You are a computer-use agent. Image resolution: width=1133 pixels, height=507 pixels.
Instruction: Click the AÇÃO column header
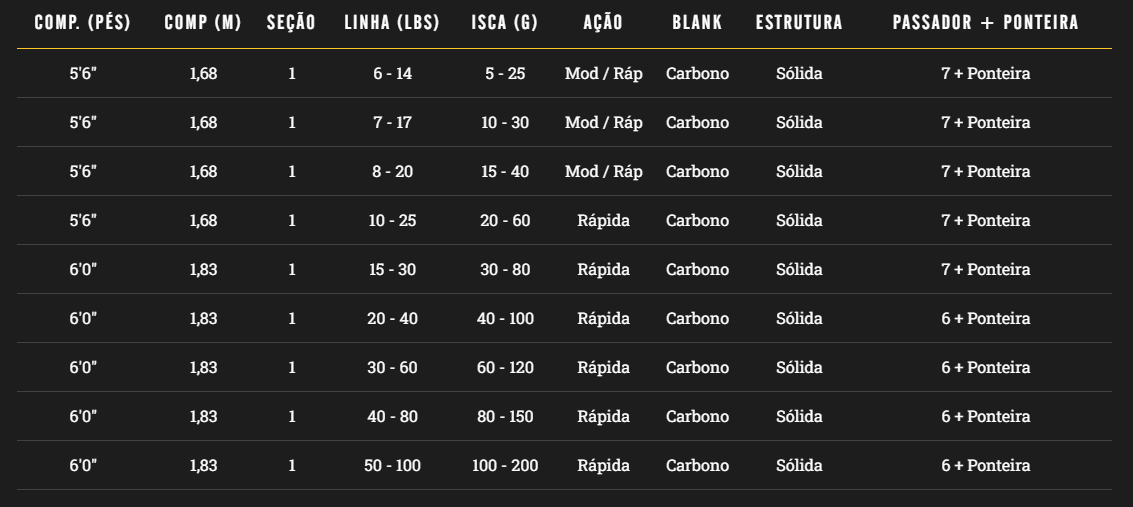click(x=603, y=23)
